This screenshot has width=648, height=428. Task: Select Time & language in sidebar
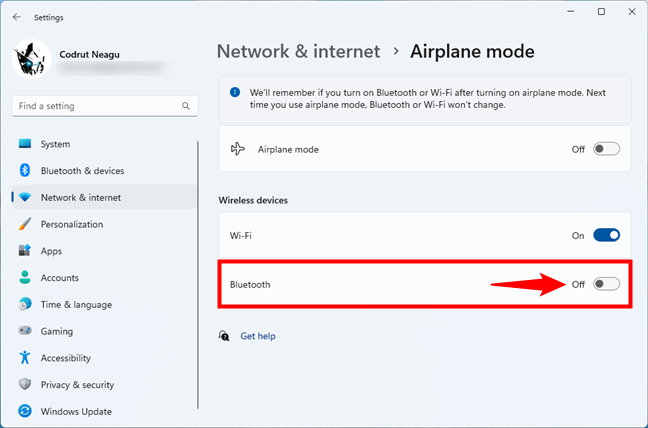105,304
